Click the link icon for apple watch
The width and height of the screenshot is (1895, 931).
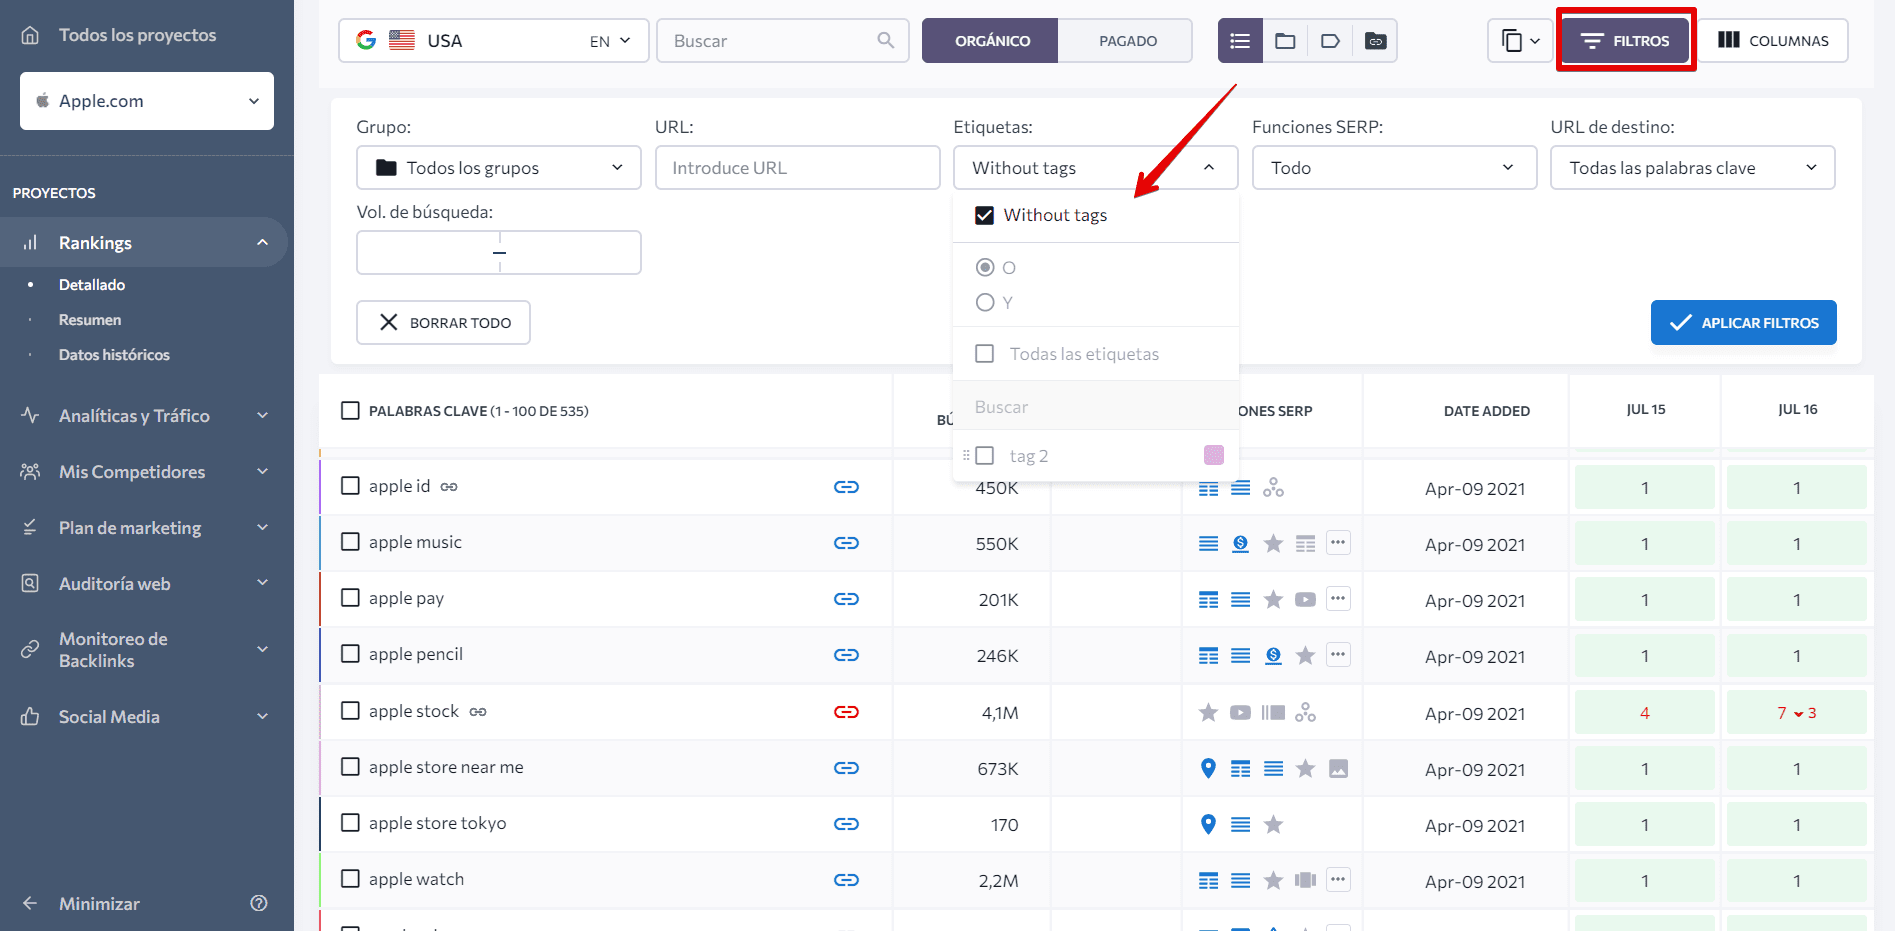tap(846, 880)
